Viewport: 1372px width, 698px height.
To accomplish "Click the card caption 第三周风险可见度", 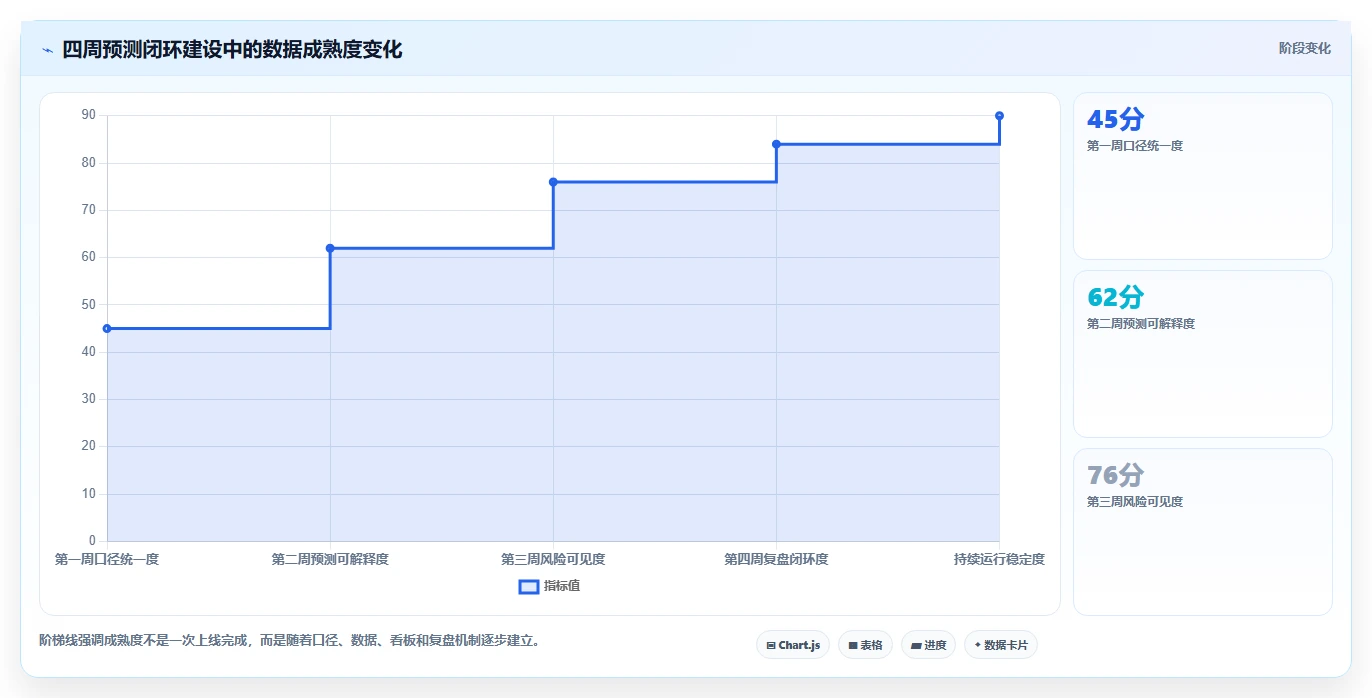I will click(1135, 502).
